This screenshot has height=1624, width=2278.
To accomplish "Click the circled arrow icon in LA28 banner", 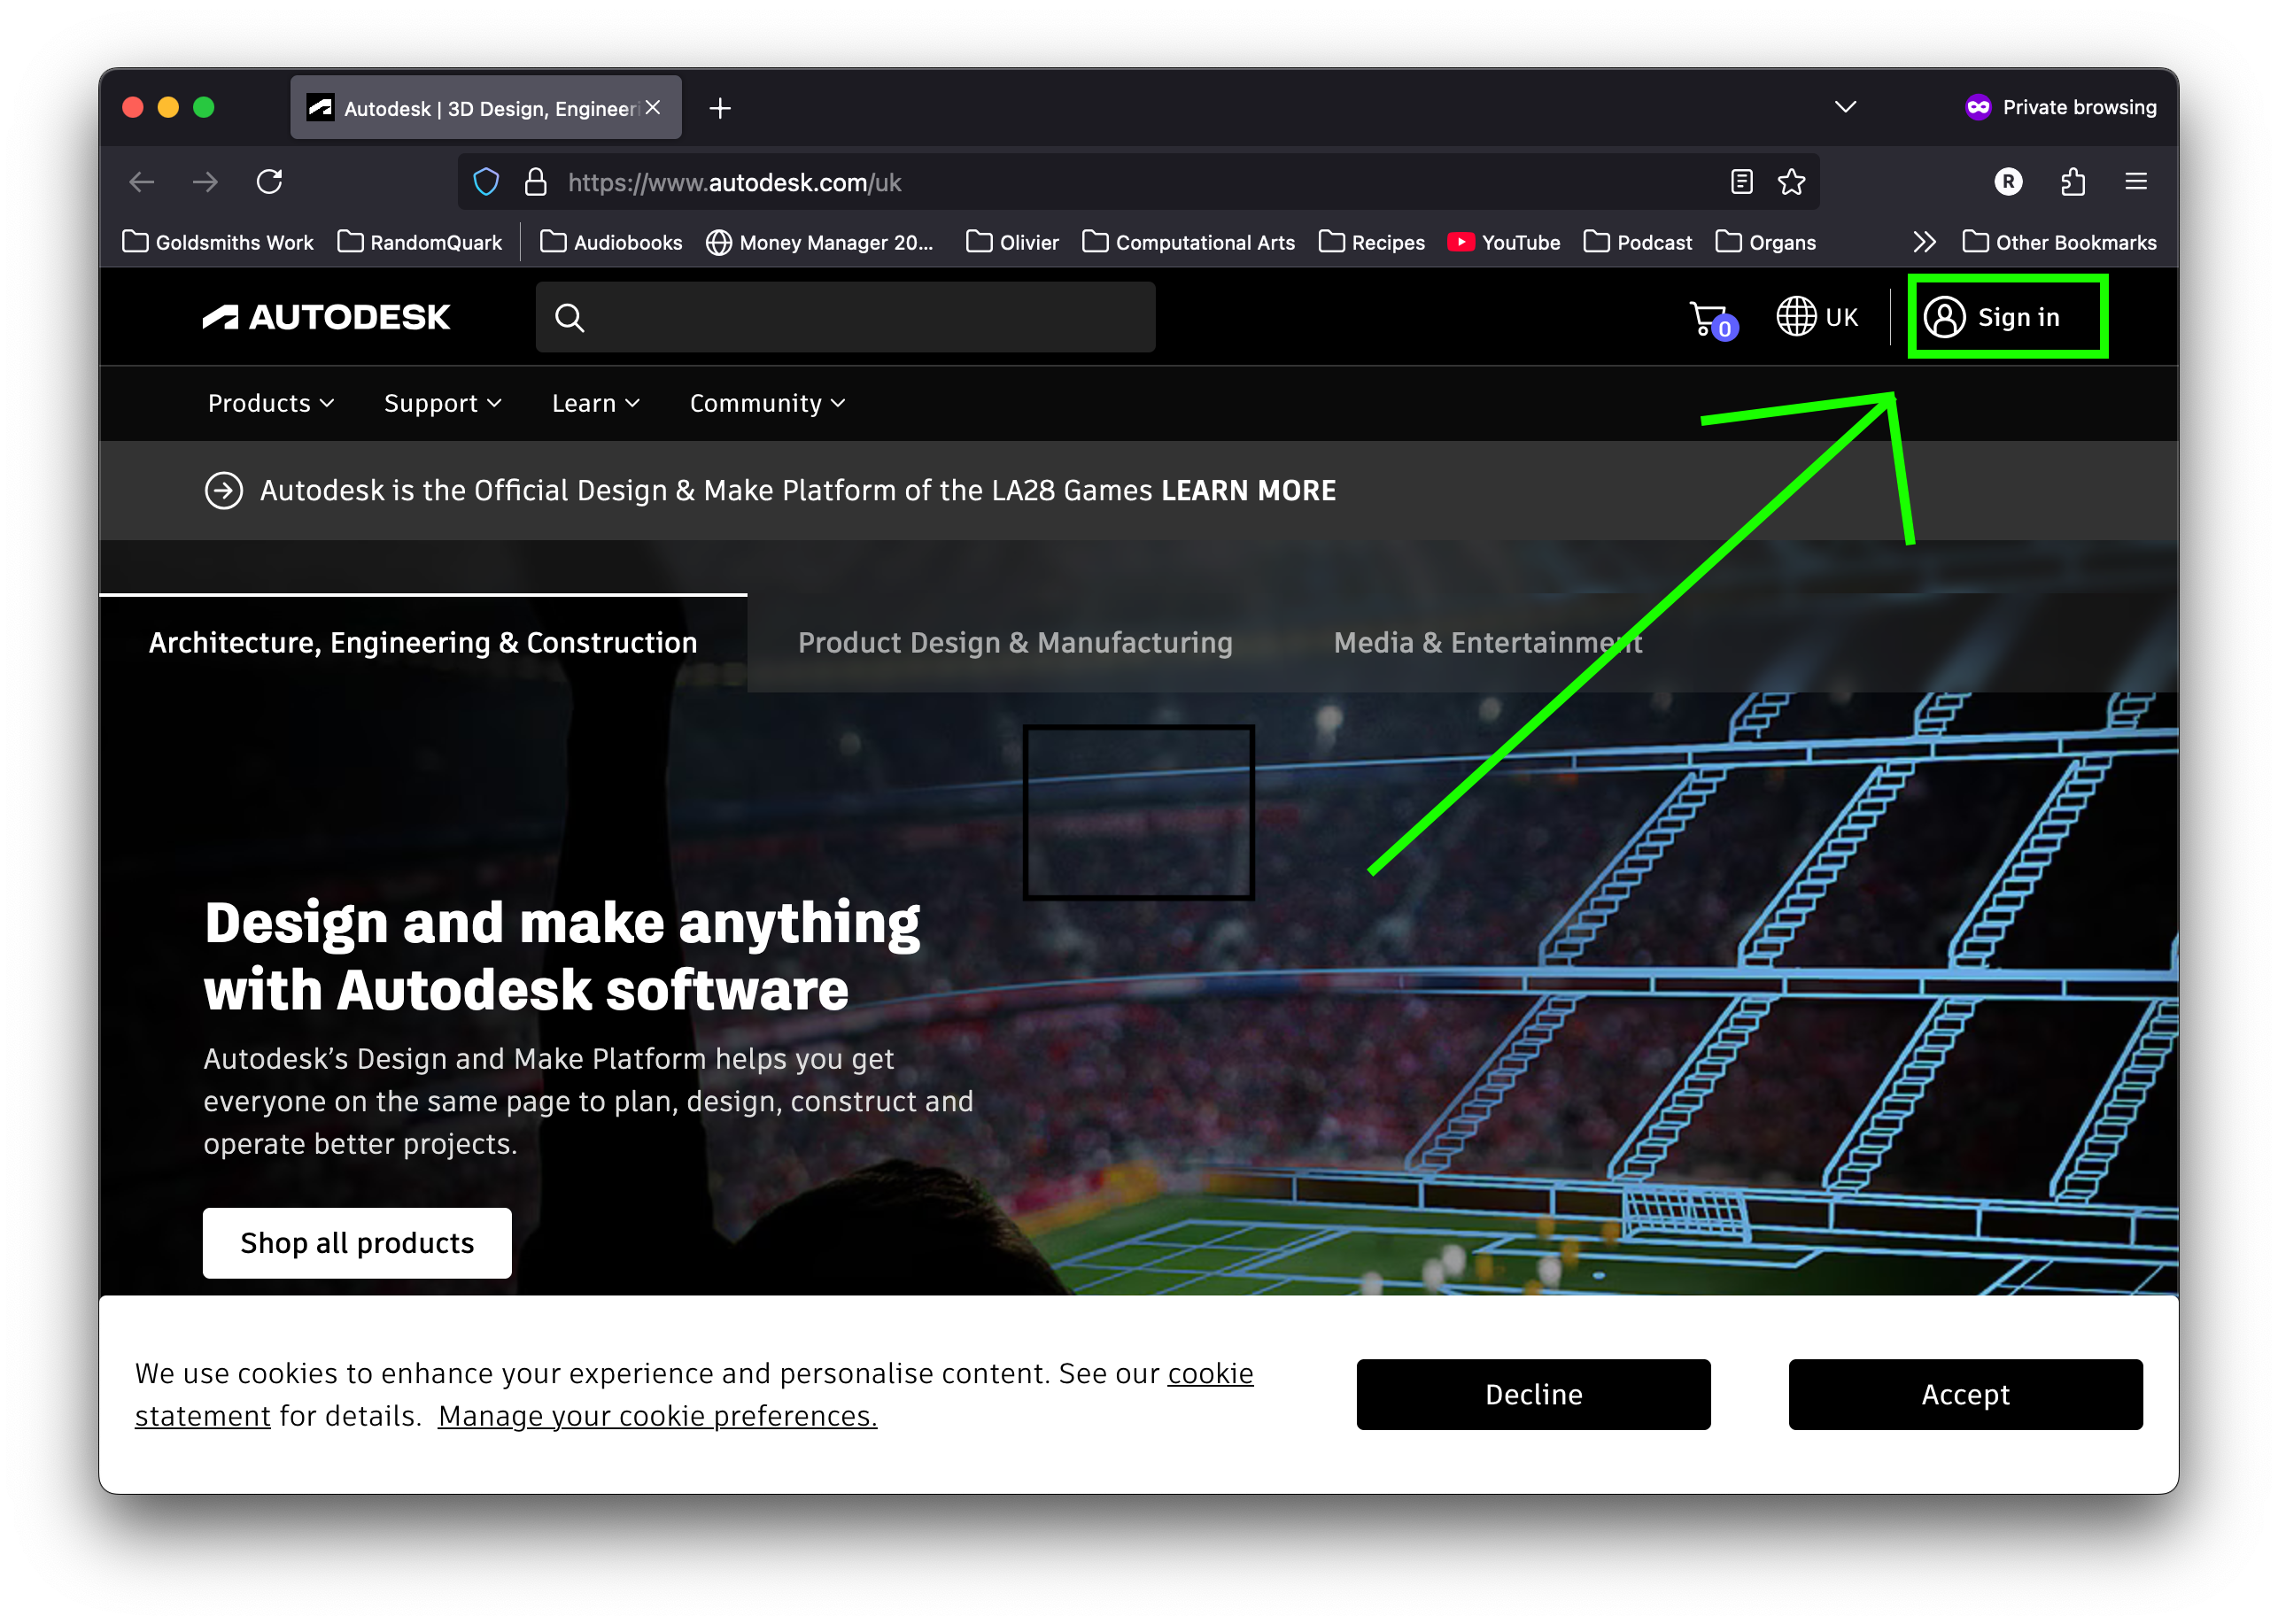I will [x=224, y=490].
